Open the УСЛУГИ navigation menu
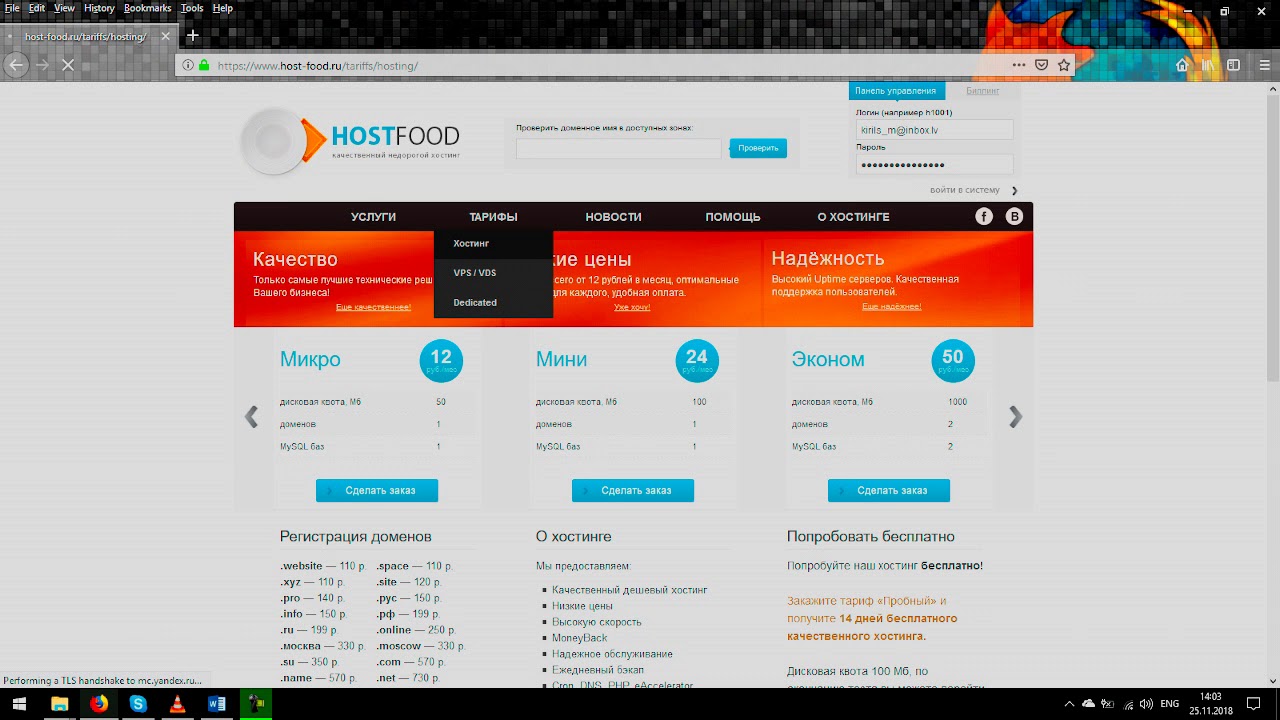The image size is (1280, 720). pos(373,217)
